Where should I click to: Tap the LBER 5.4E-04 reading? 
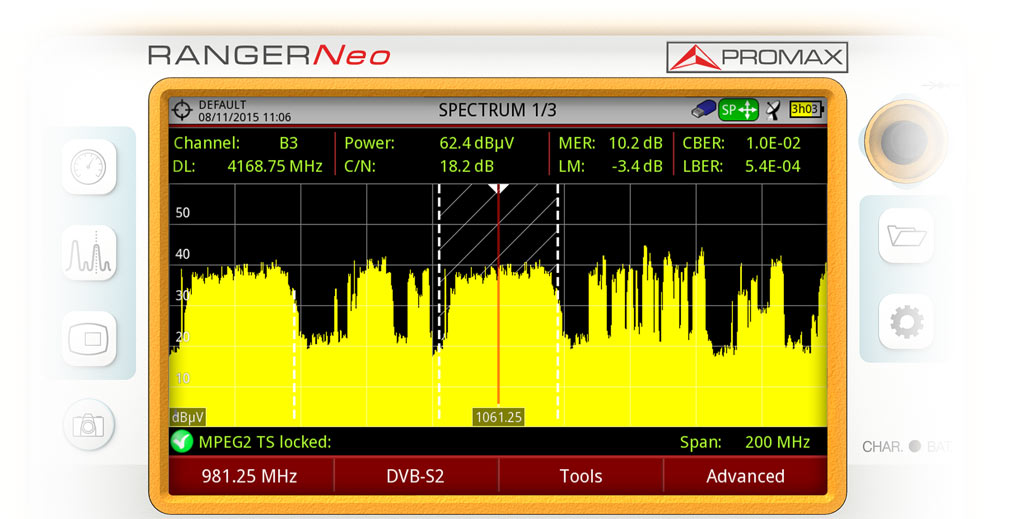[773, 166]
